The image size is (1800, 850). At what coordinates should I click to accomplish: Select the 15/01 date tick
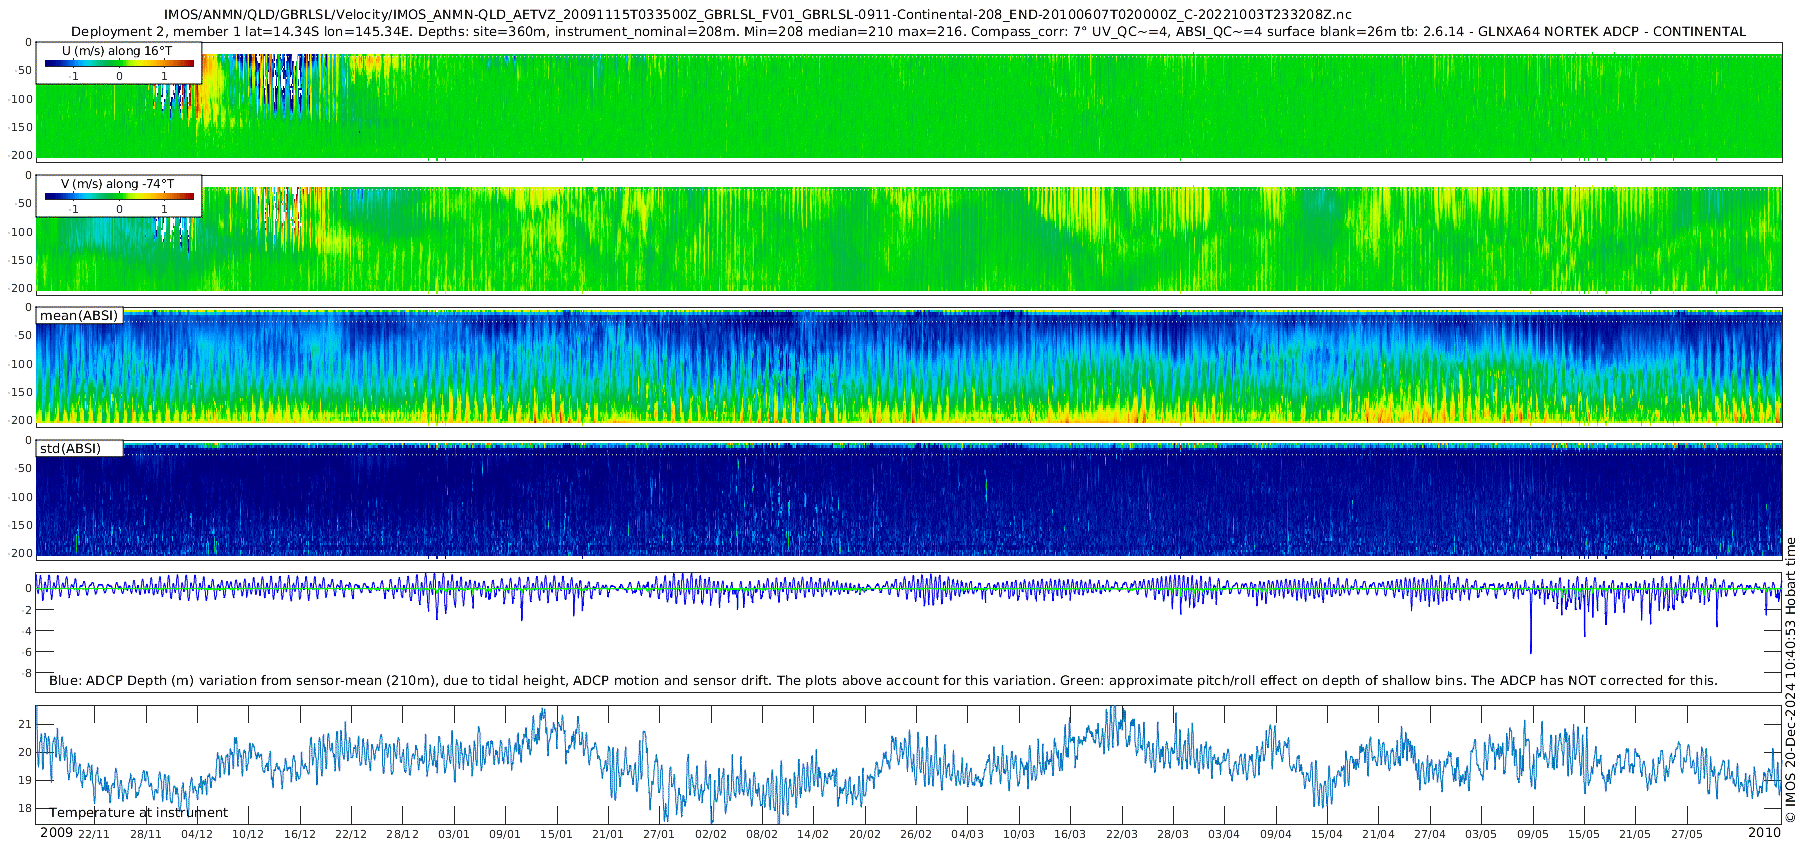coord(556,834)
